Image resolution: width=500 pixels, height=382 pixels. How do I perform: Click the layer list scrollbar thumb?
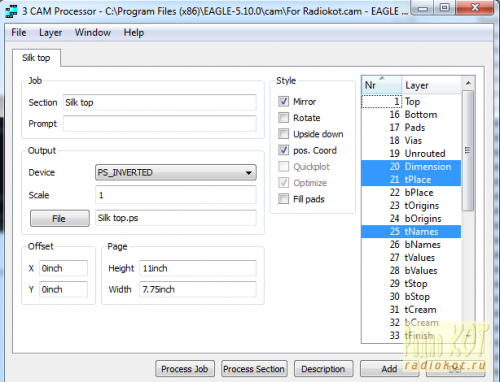[468, 151]
